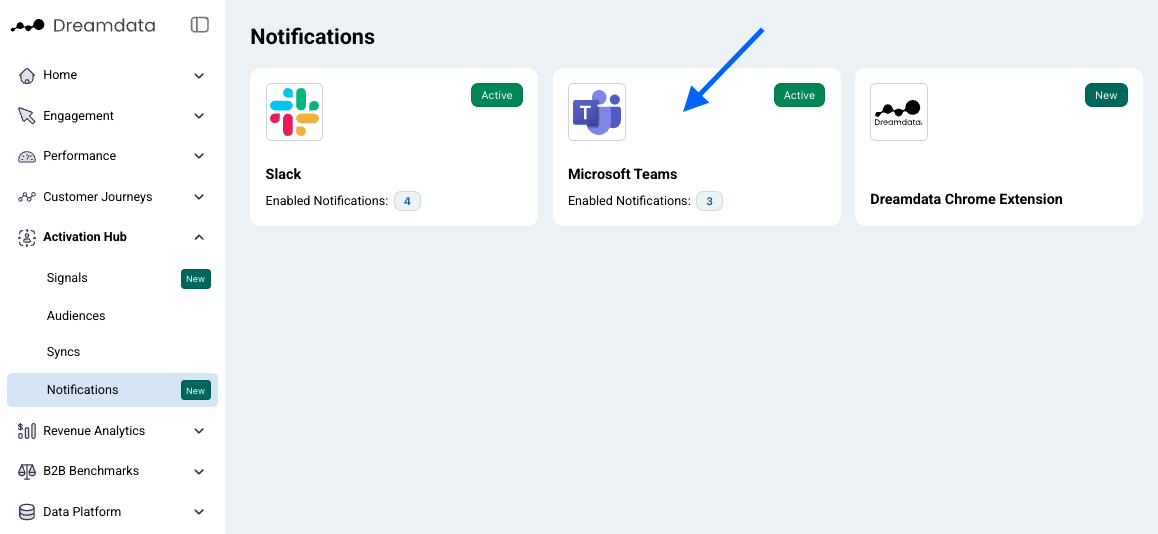
Task: Click the Activation Hub person icon
Action: (x=27, y=237)
